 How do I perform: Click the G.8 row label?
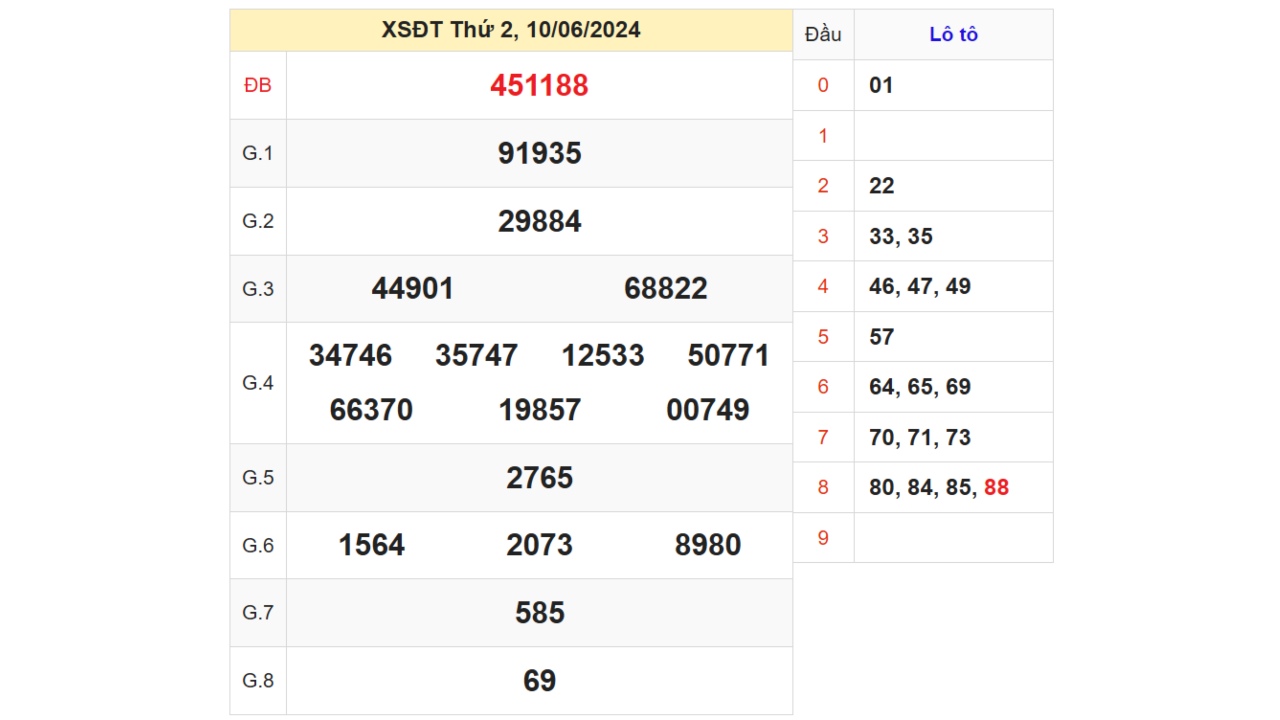coord(258,681)
